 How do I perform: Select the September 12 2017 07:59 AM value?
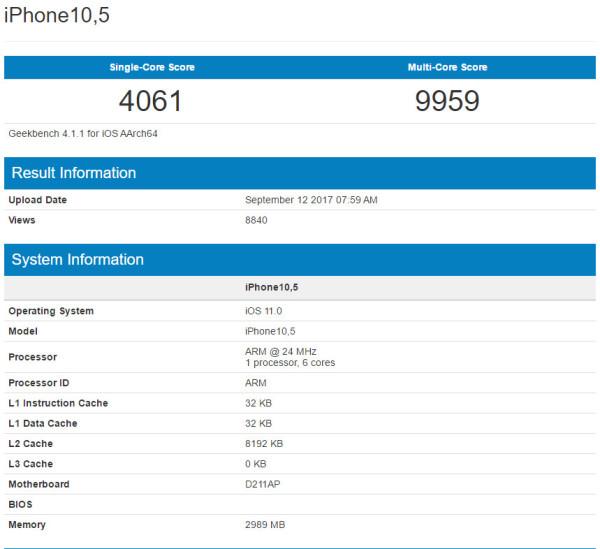tap(311, 200)
